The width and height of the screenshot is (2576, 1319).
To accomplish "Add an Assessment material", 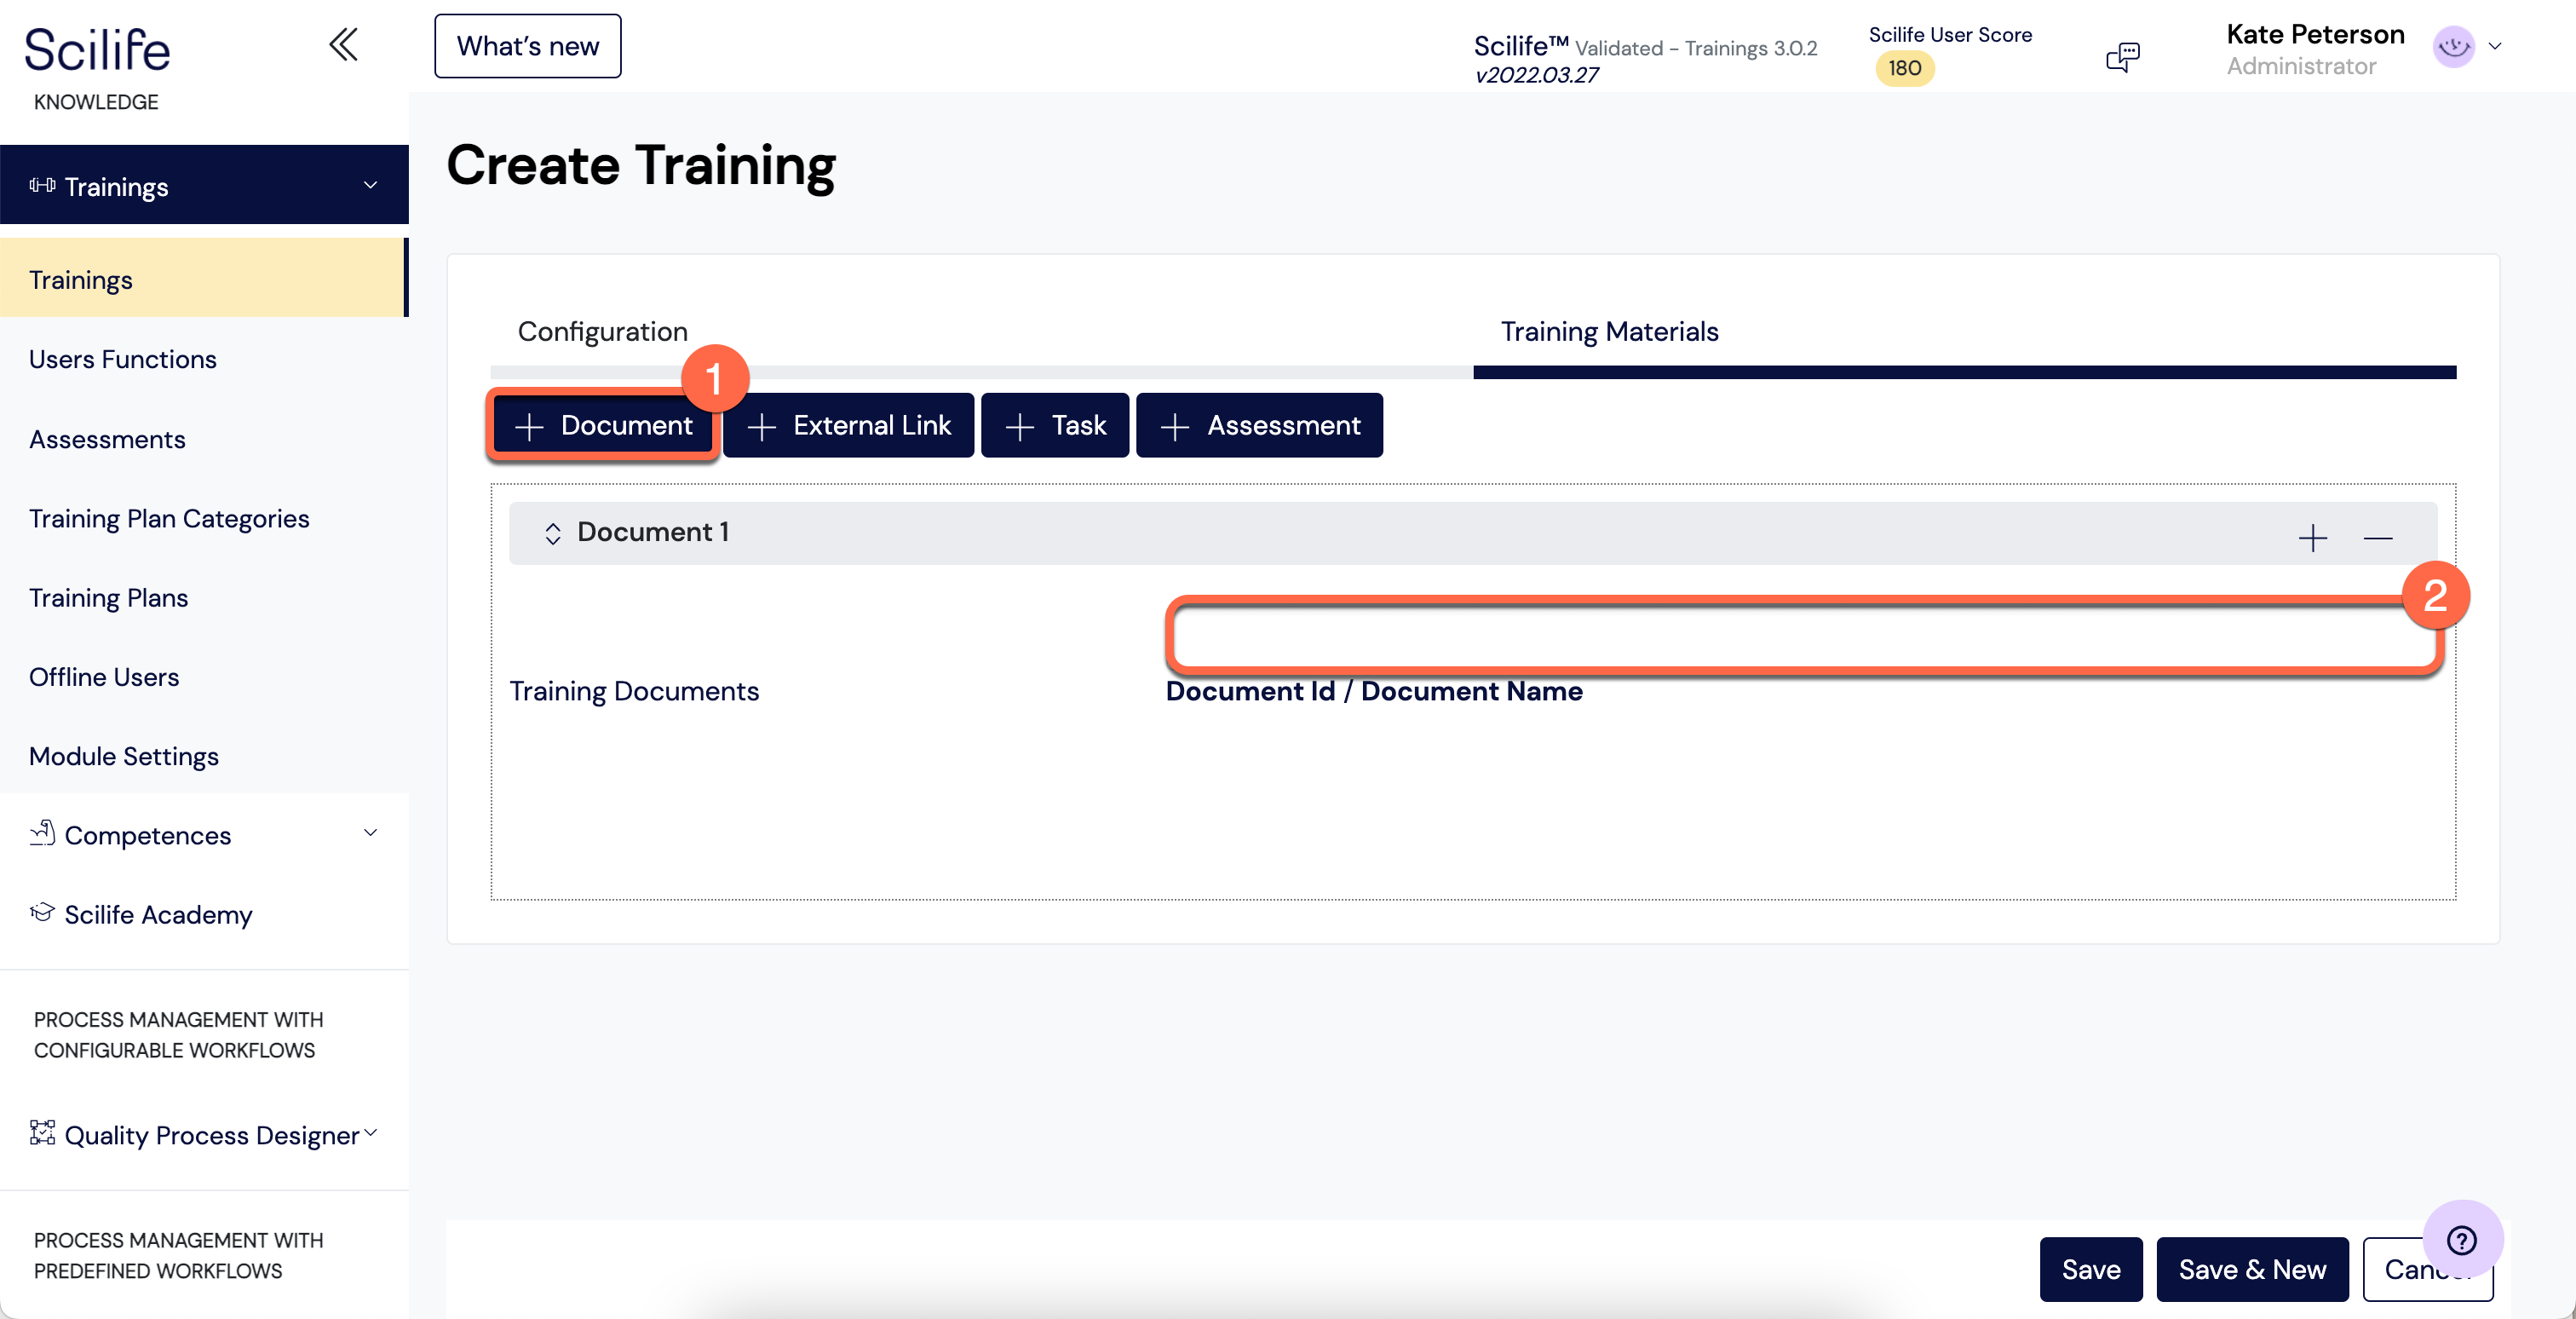I will [x=1259, y=426].
